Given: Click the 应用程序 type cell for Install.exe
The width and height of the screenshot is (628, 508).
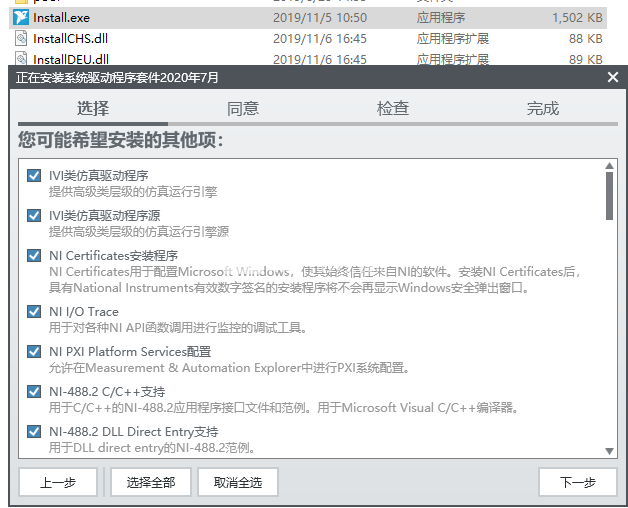Looking at the screenshot, I should [441, 18].
